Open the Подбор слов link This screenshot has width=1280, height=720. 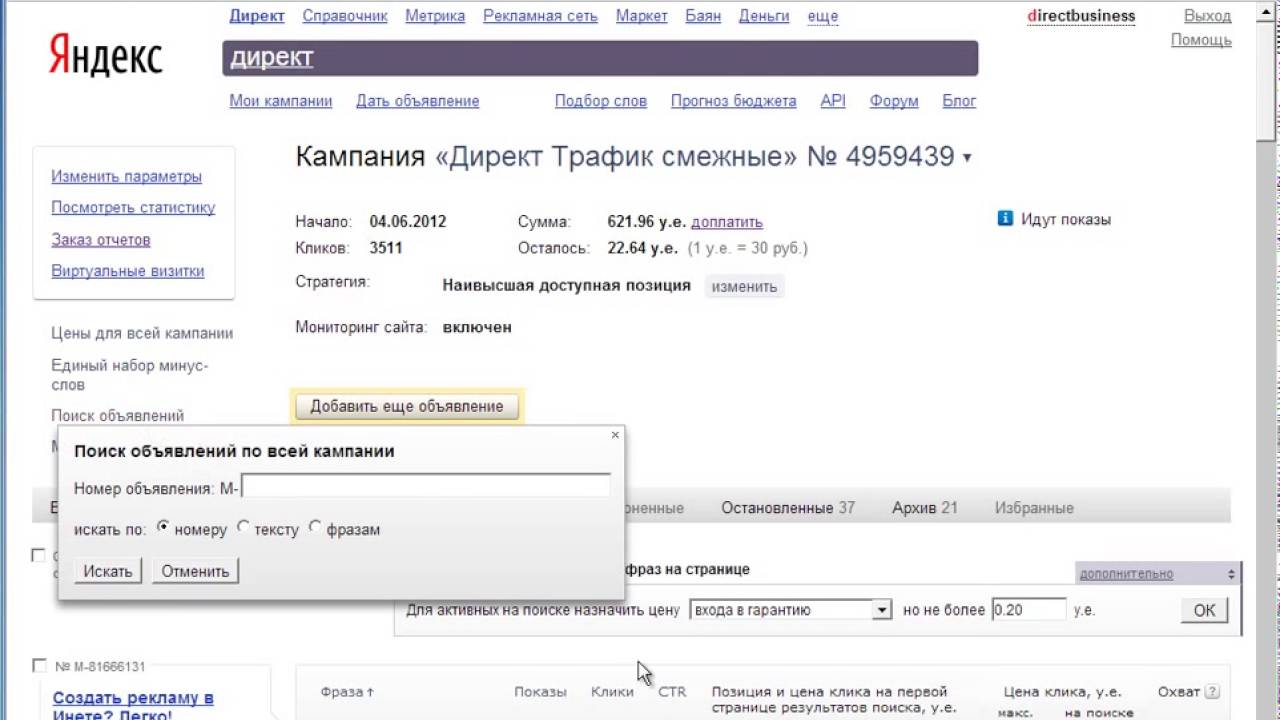(x=601, y=101)
